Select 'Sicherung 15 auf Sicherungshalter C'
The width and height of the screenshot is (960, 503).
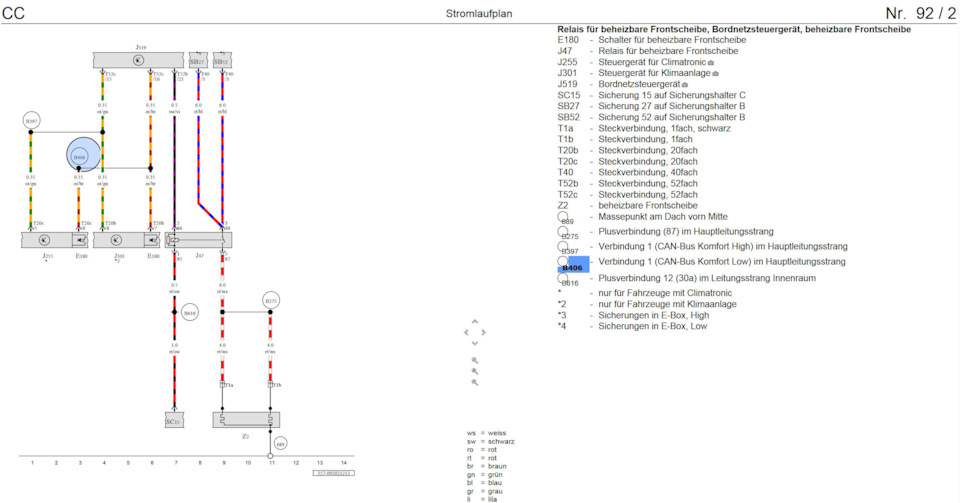[x=672, y=95]
